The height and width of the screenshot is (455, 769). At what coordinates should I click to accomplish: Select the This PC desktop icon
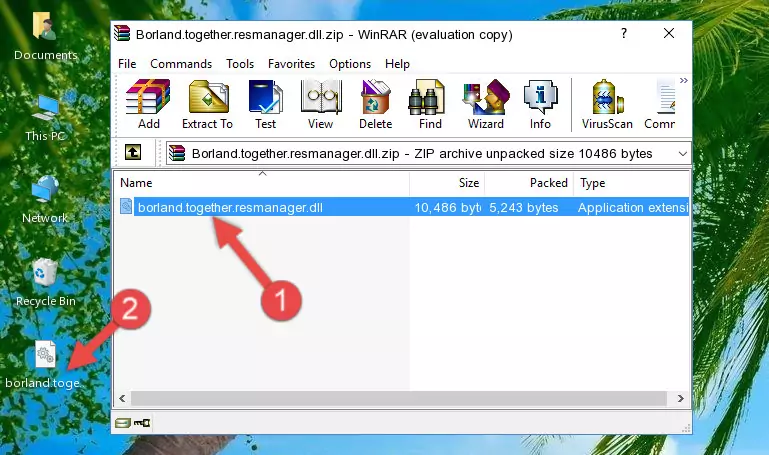tap(46, 118)
